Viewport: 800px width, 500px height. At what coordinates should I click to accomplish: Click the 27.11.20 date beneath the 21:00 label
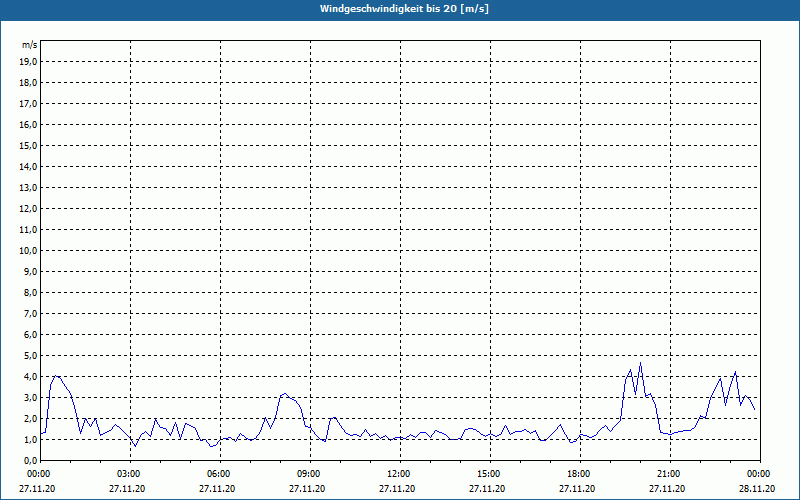tap(667, 488)
